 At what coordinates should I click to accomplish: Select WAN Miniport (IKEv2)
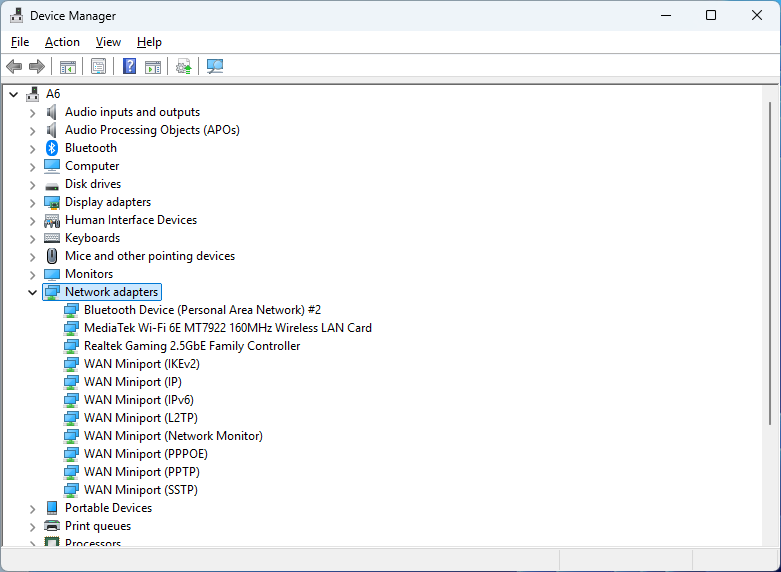pyautogui.click(x=141, y=364)
